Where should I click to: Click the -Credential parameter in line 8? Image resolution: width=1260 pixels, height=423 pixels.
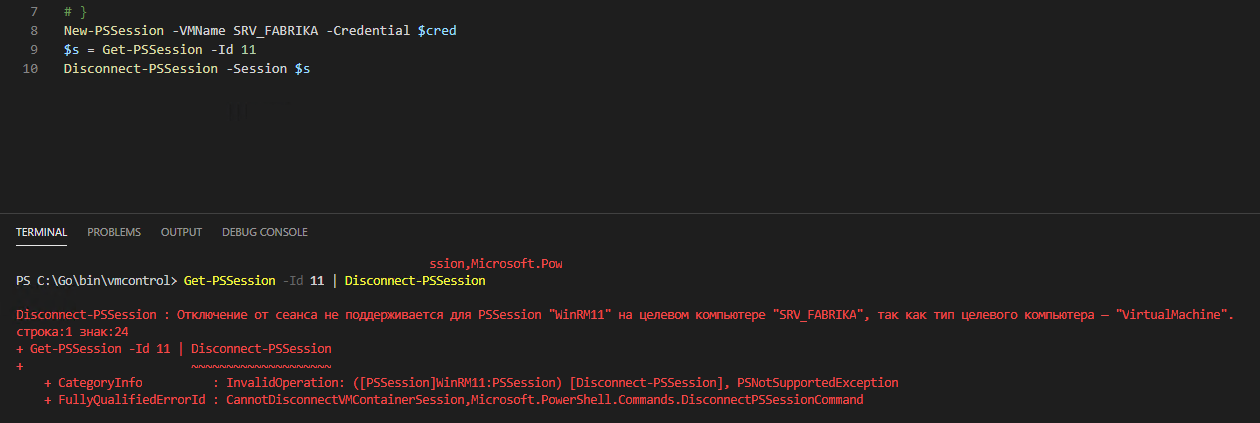(368, 31)
